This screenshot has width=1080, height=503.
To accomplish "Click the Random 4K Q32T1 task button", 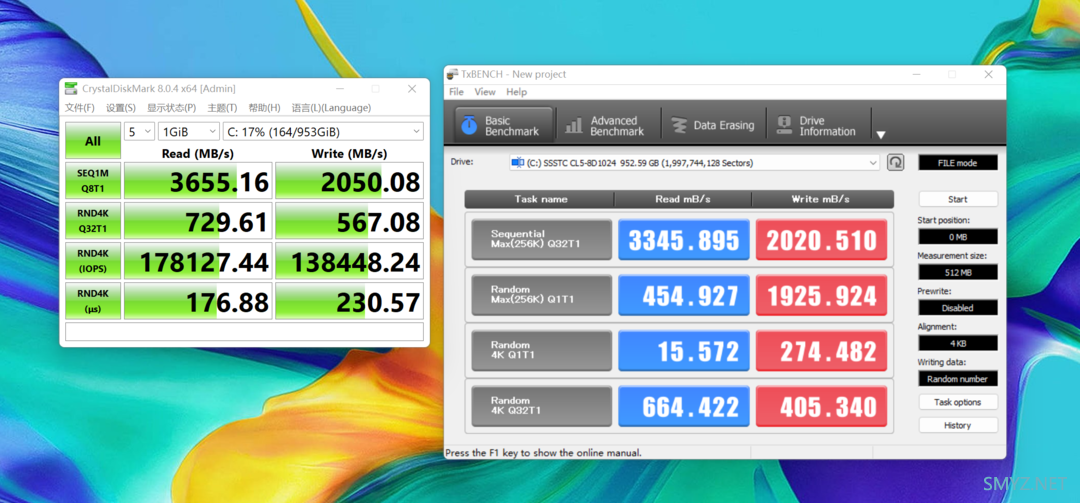I will (x=541, y=407).
